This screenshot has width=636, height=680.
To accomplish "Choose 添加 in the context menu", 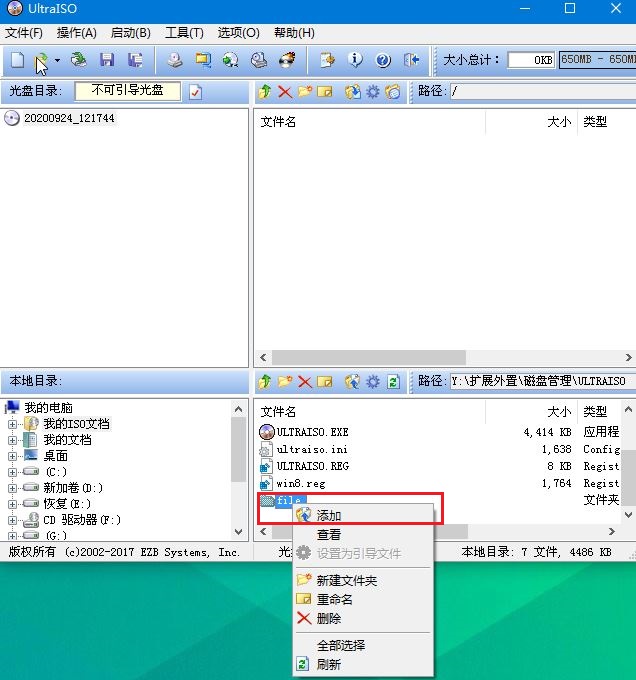I will (x=363, y=516).
